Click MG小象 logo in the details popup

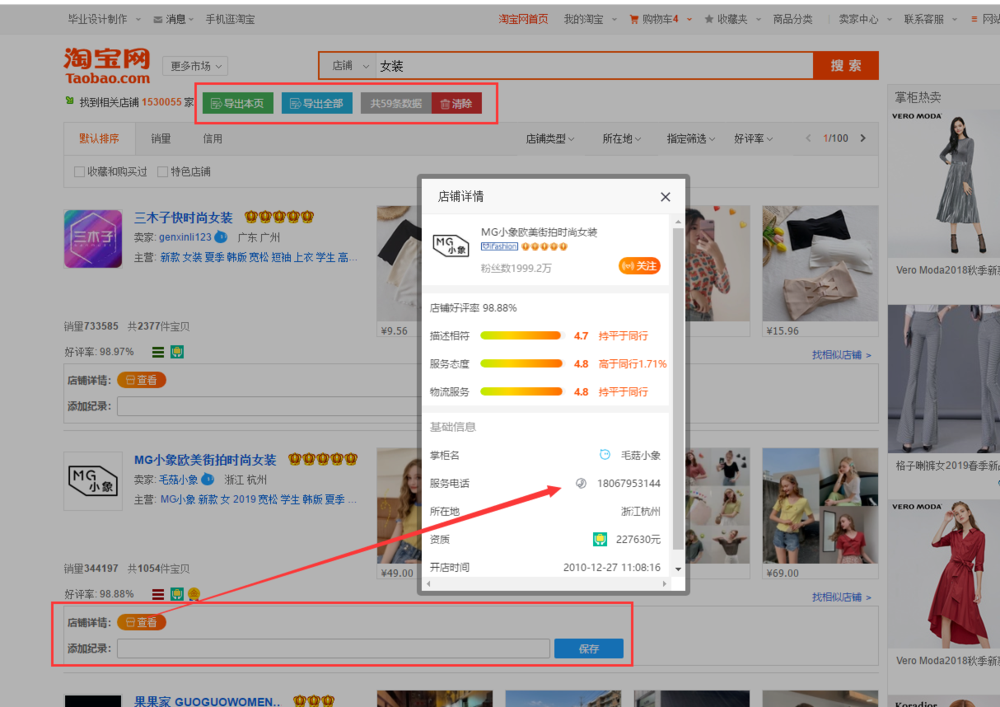click(451, 245)
